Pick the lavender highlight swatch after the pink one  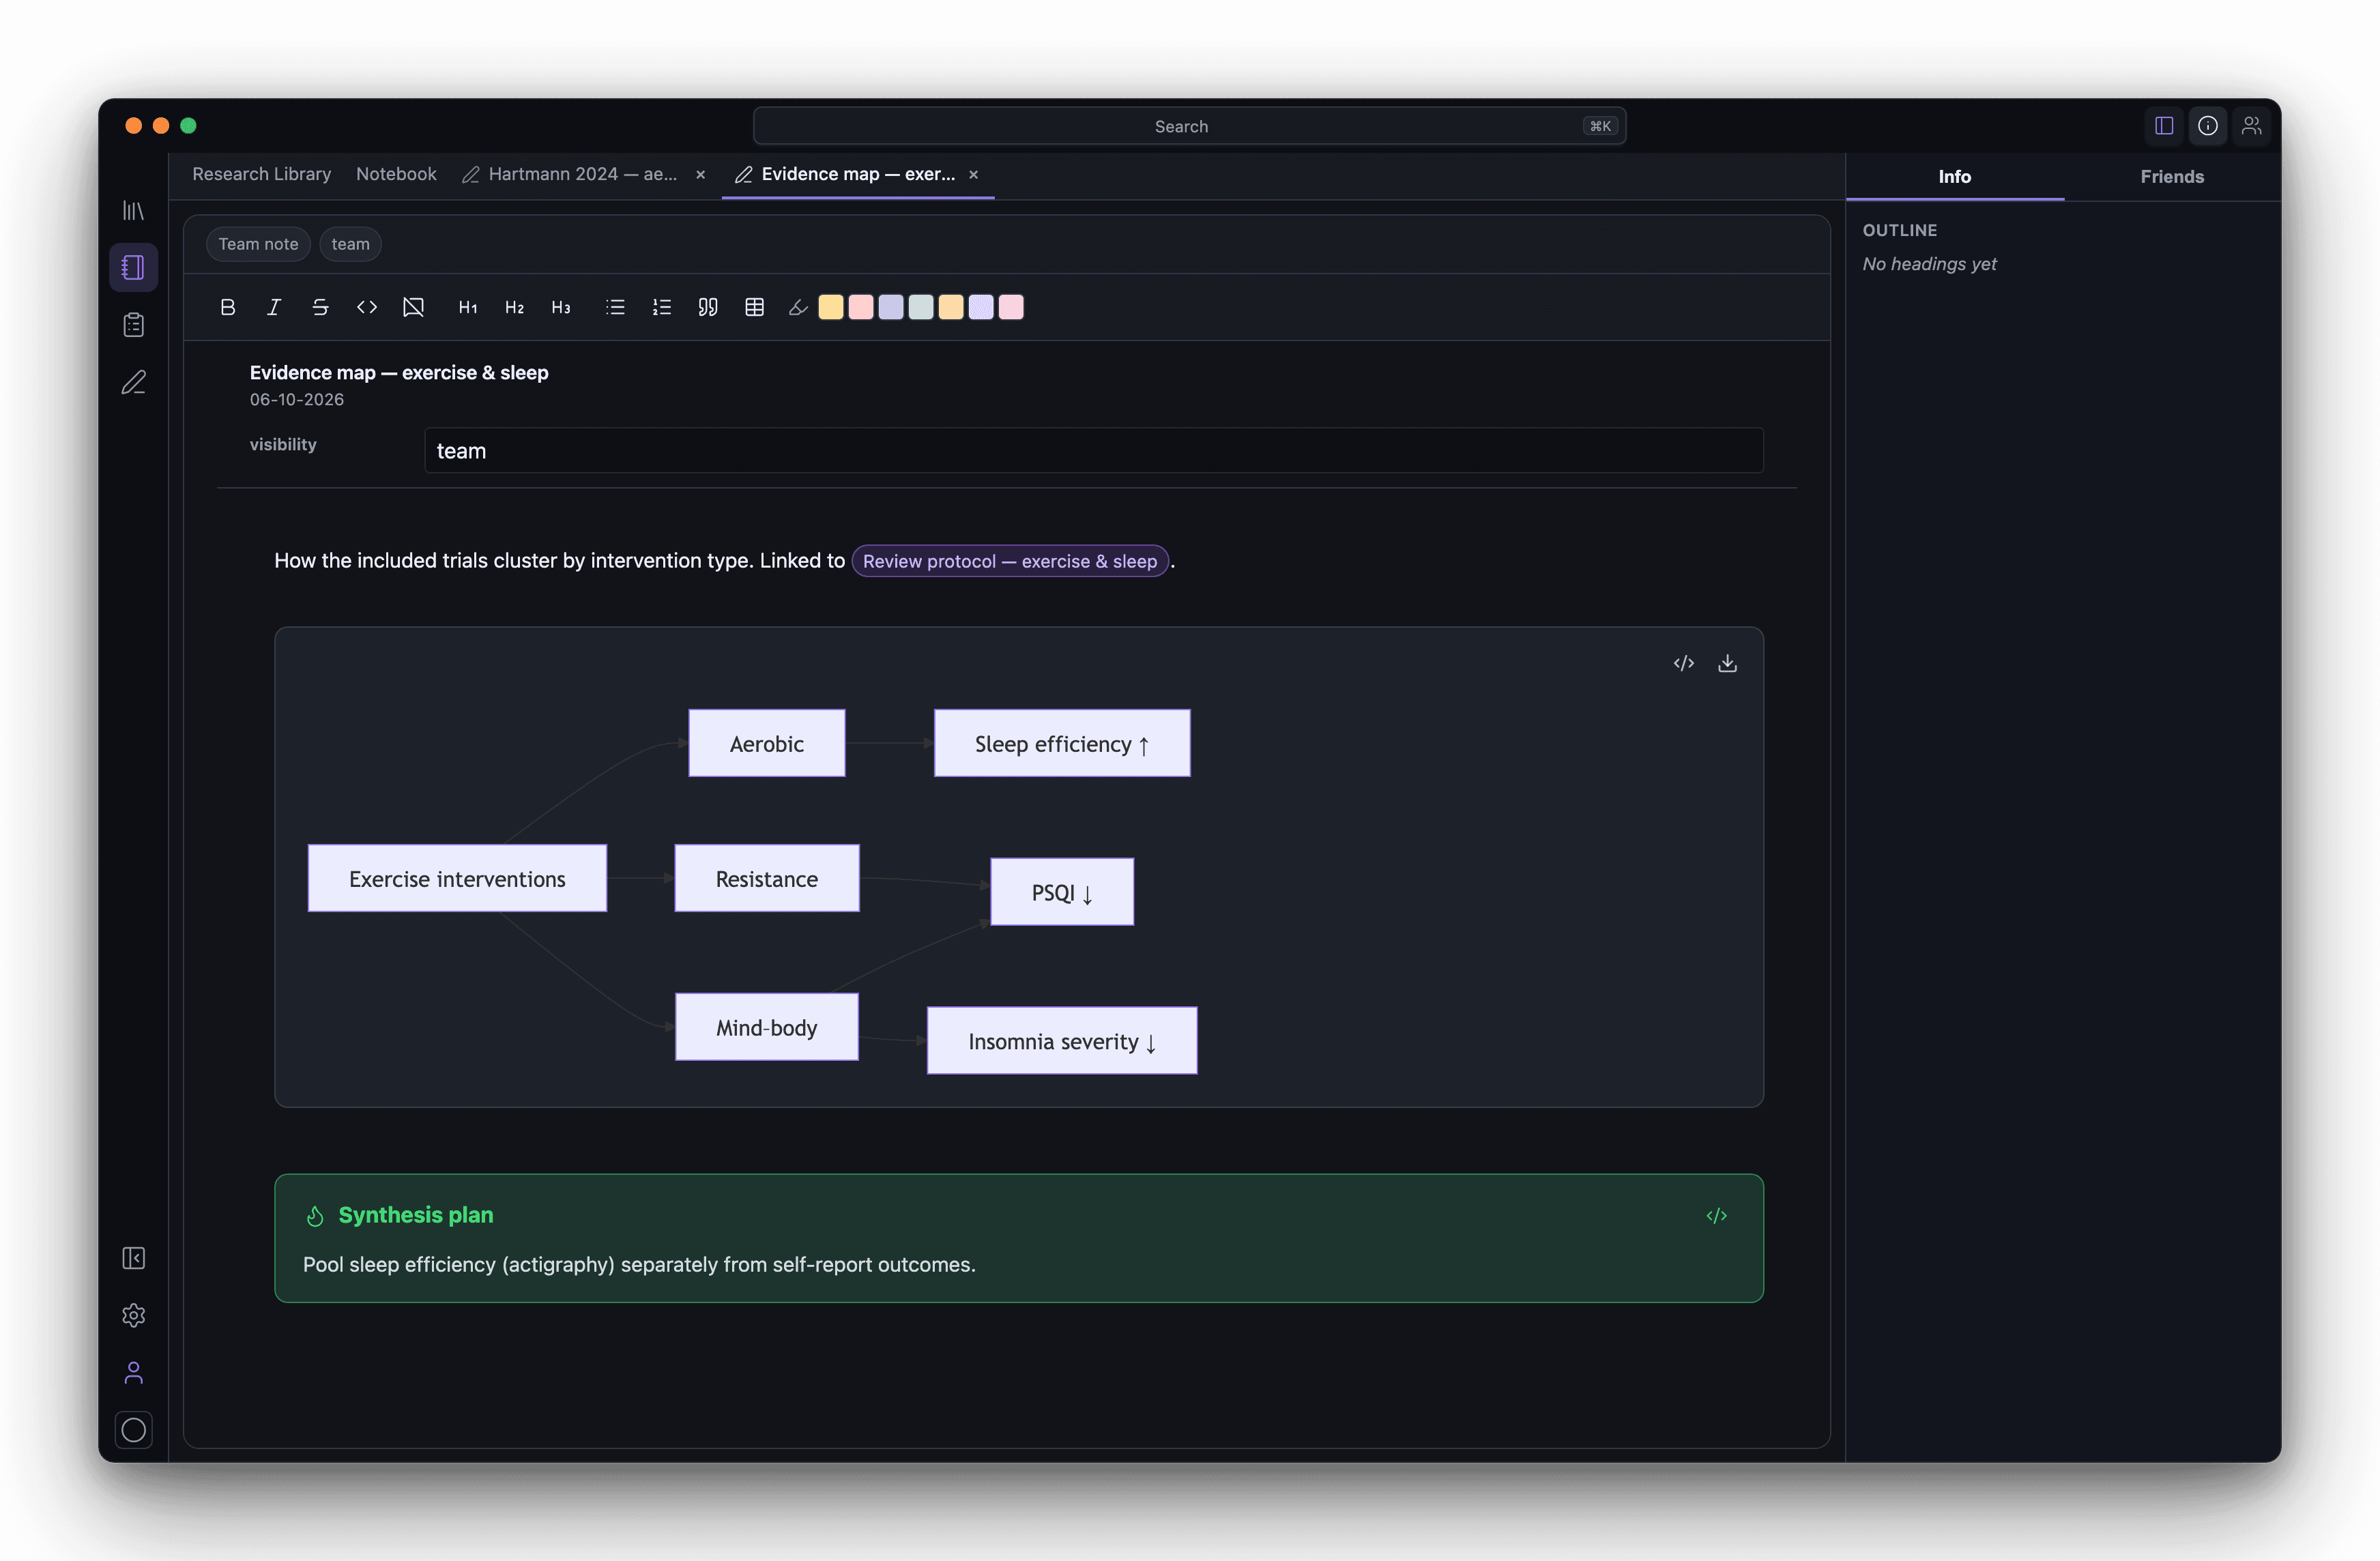pos(891,307)
